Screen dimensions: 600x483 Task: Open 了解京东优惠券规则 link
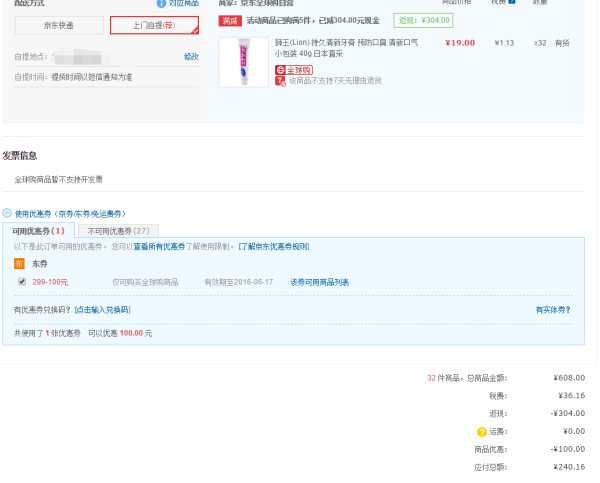pyautogui.click(x=274, y=247)
